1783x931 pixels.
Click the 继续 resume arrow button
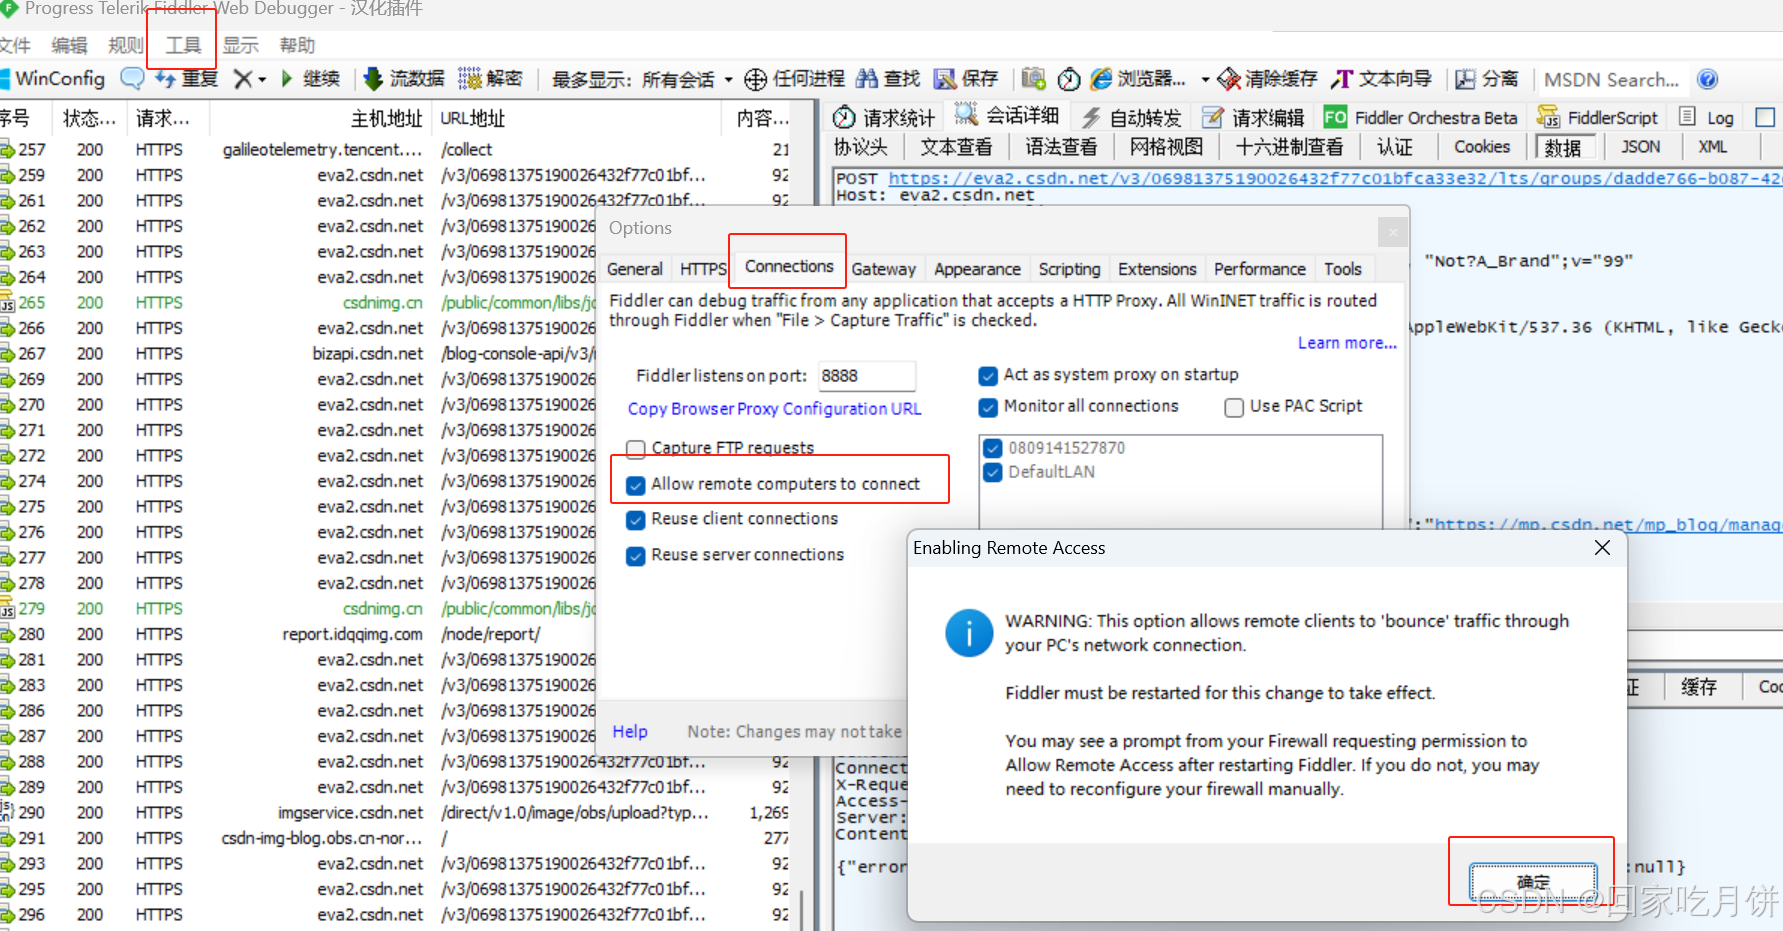click(x=310, y=78)
